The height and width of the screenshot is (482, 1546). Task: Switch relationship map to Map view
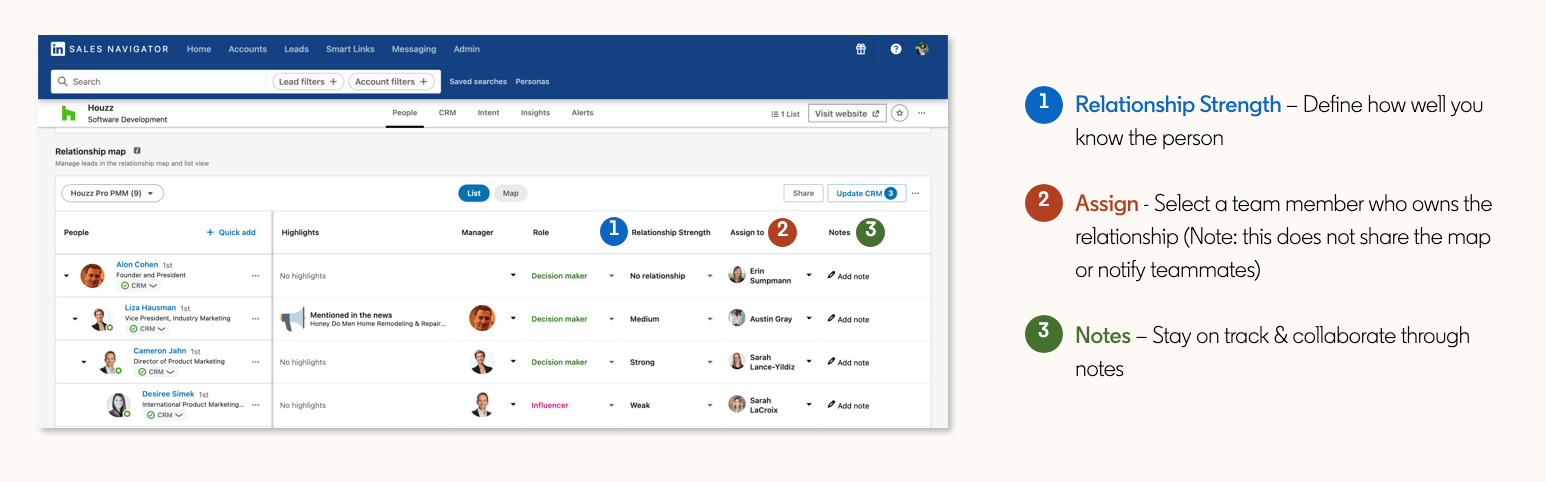510,193
